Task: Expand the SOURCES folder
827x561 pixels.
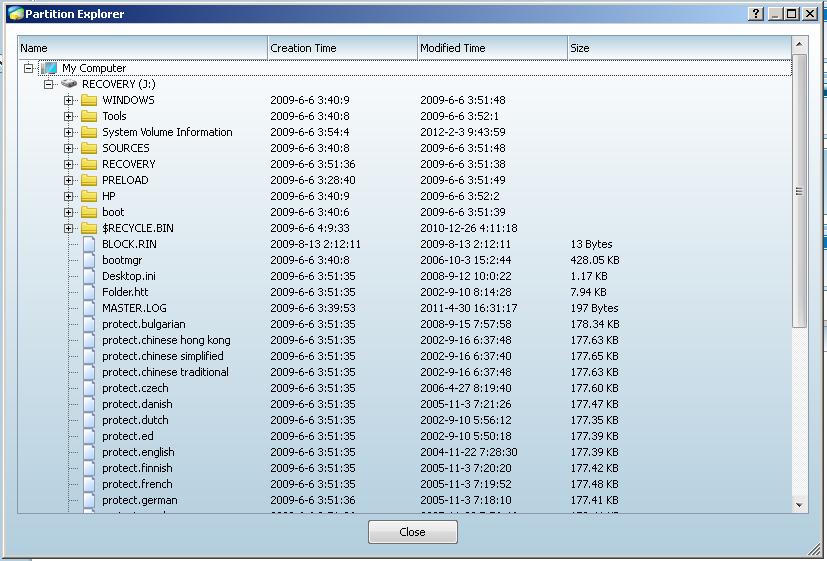Action: click(69, 148)
